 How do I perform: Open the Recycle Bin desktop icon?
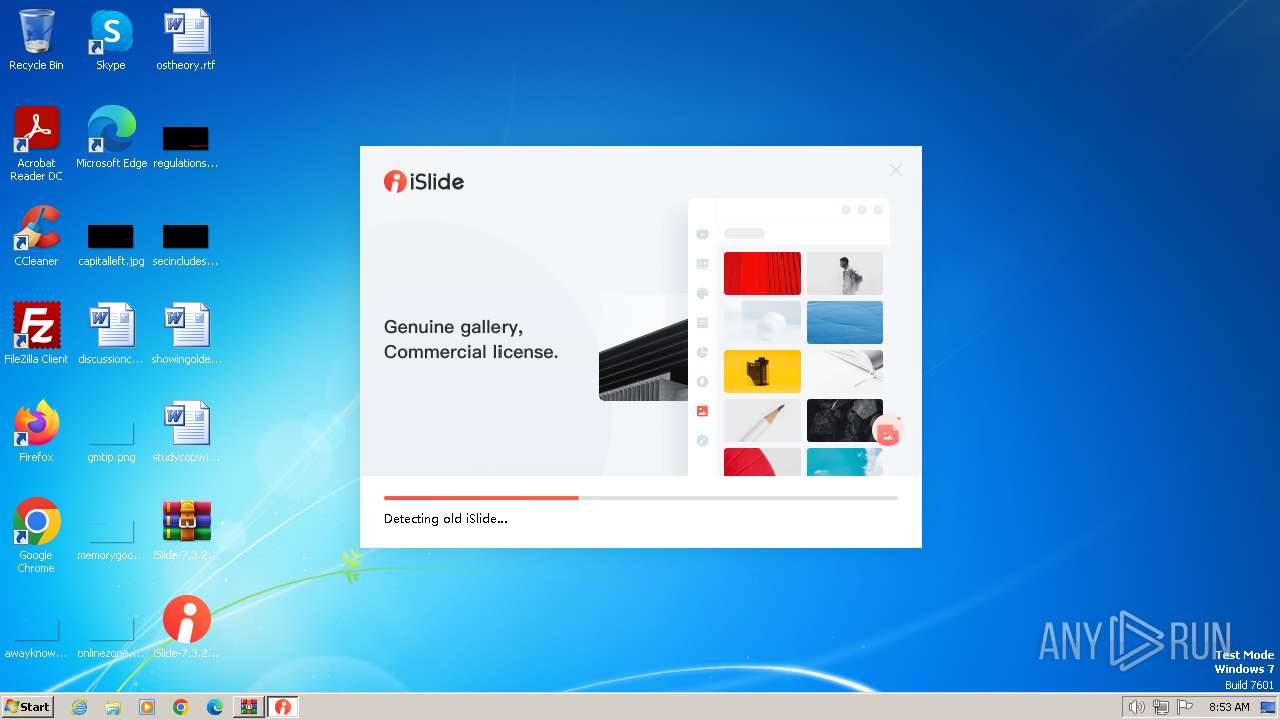click(36, 40)
